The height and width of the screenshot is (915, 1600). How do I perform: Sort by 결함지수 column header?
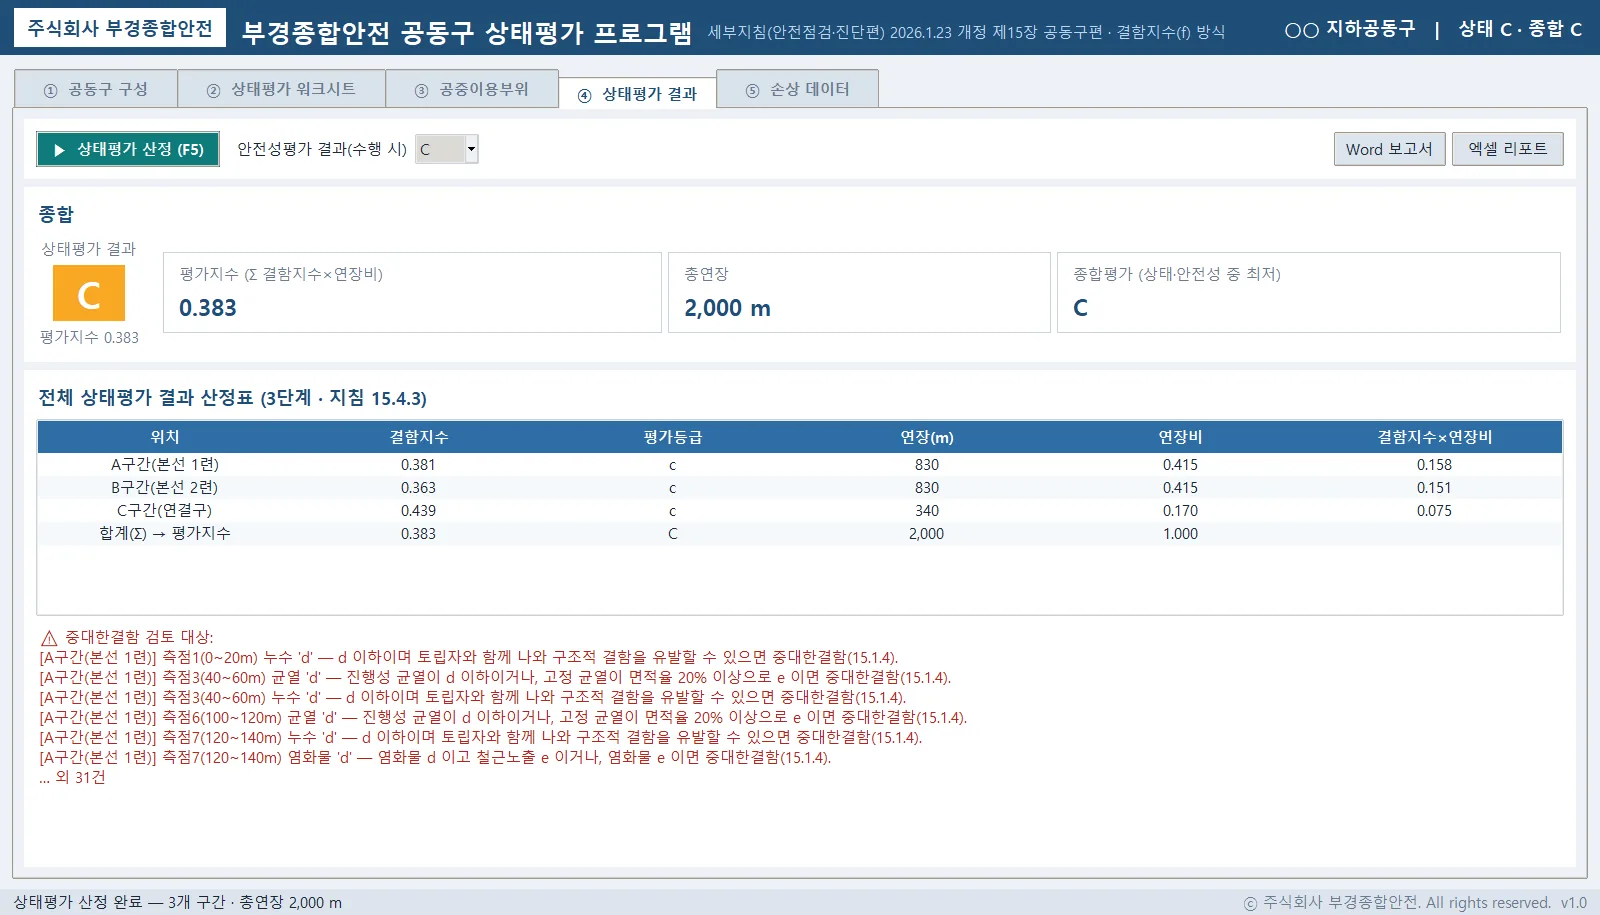pos(418,437)
